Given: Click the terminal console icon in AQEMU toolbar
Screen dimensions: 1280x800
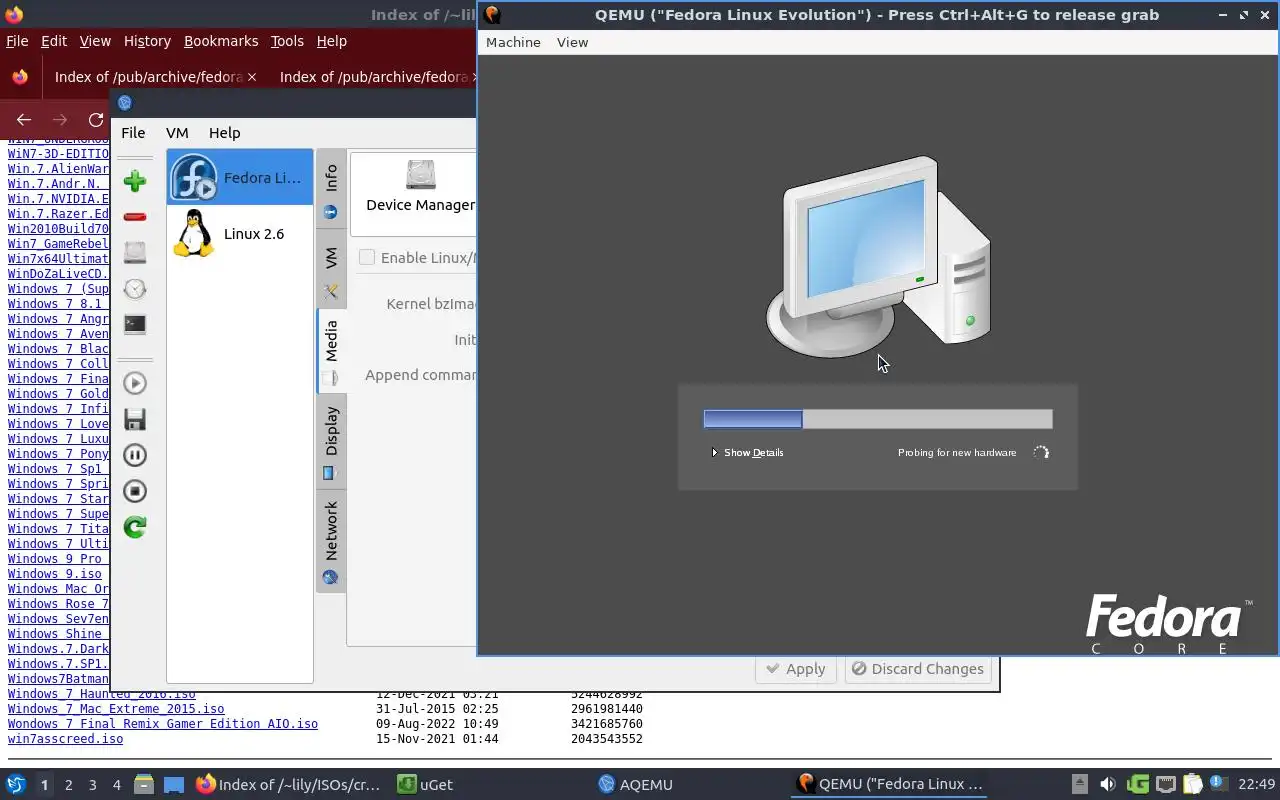Looking at the screenshot, I should pos(135,325).
